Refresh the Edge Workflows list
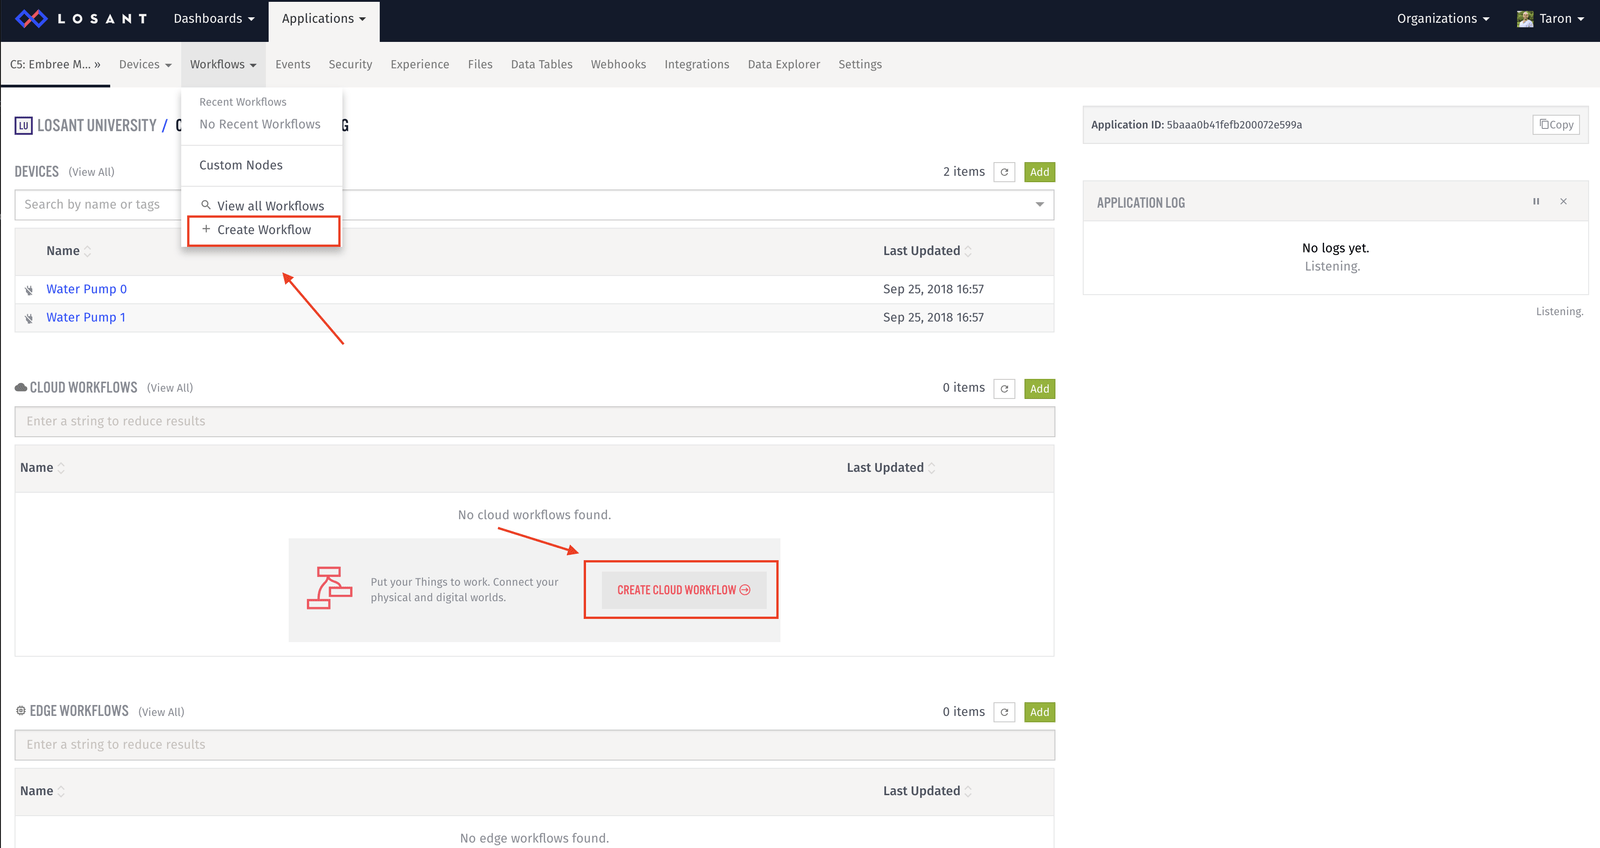The width and height of the screenshot is (1600, 848). click(1004, 712)
